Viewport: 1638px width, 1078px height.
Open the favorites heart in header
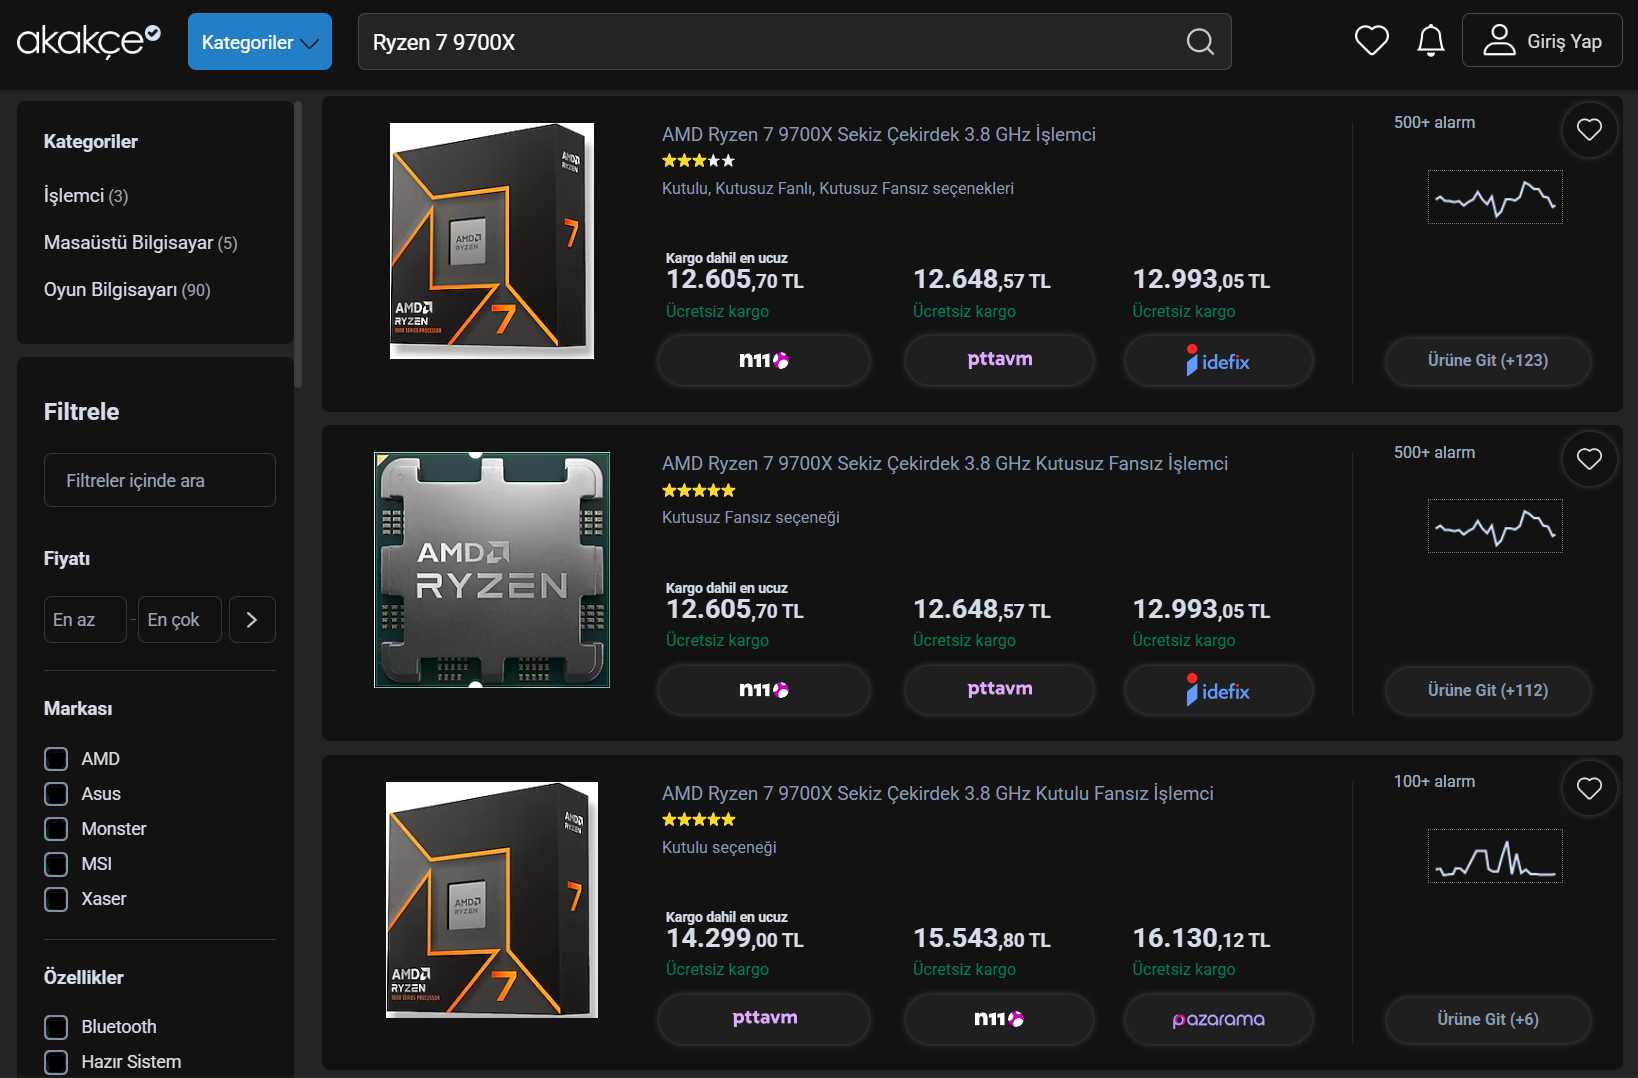[1371, 41]
